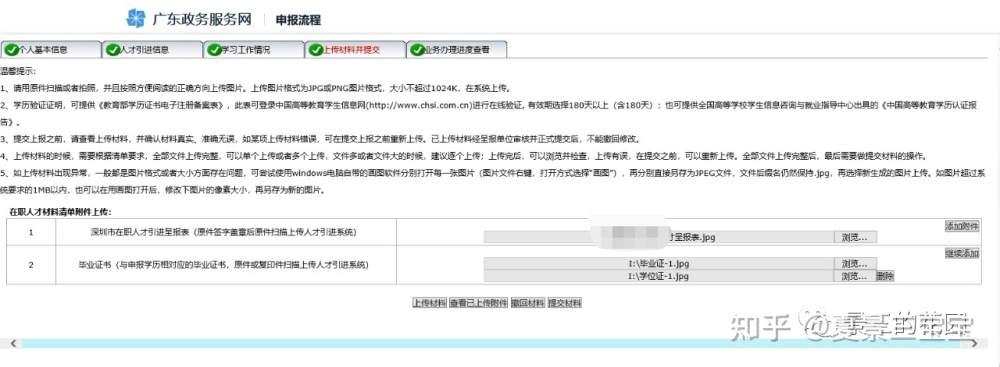Screen dimensions: 1000x367
Task: Click green checkmark on 学习工作情况 tab
Action: tap(214, 50)
